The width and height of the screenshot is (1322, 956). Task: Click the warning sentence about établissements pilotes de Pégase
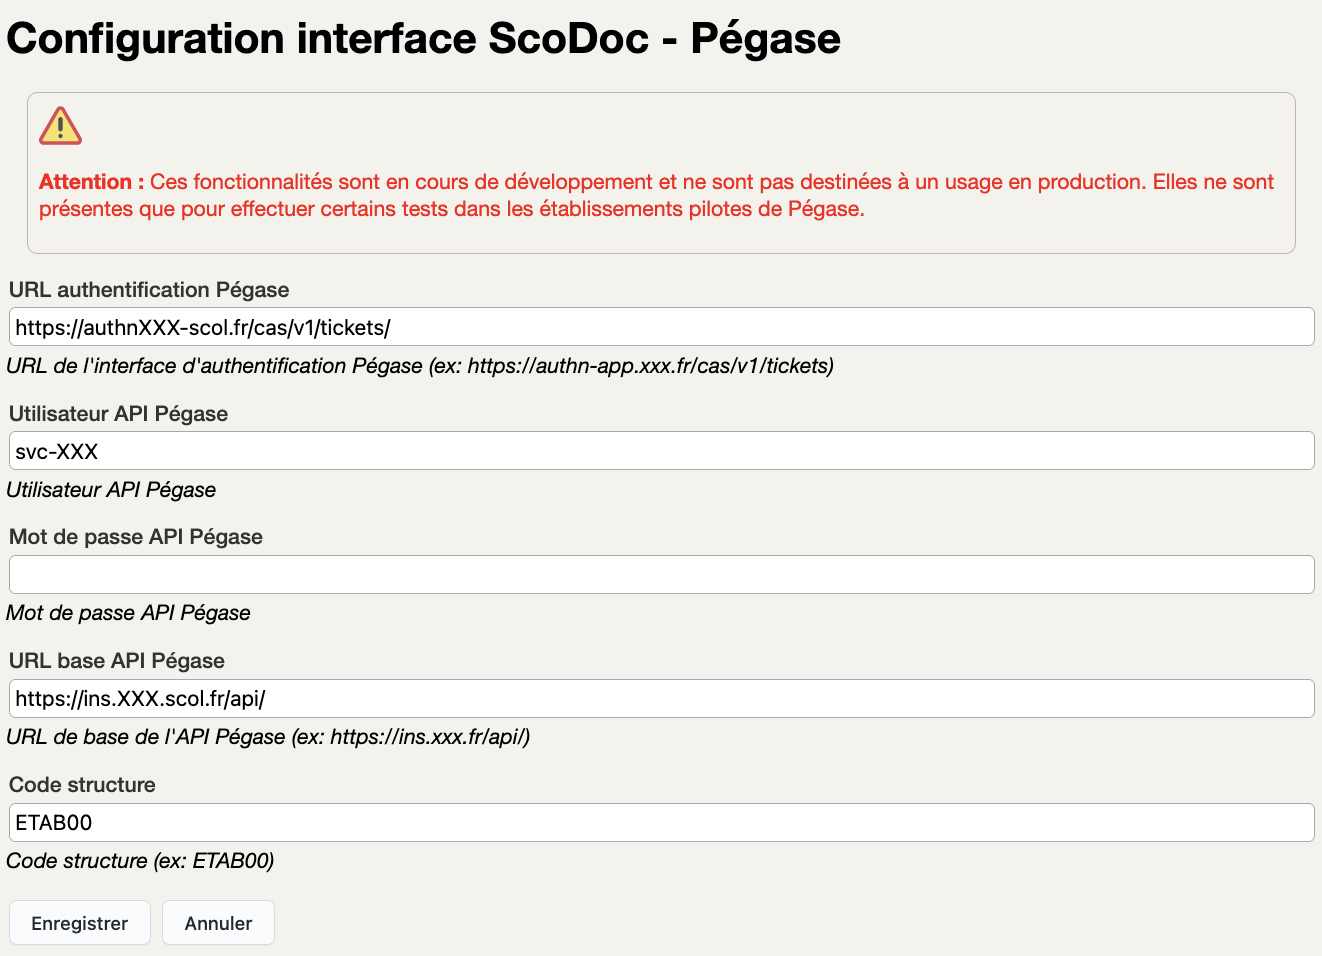pos(657,195)
